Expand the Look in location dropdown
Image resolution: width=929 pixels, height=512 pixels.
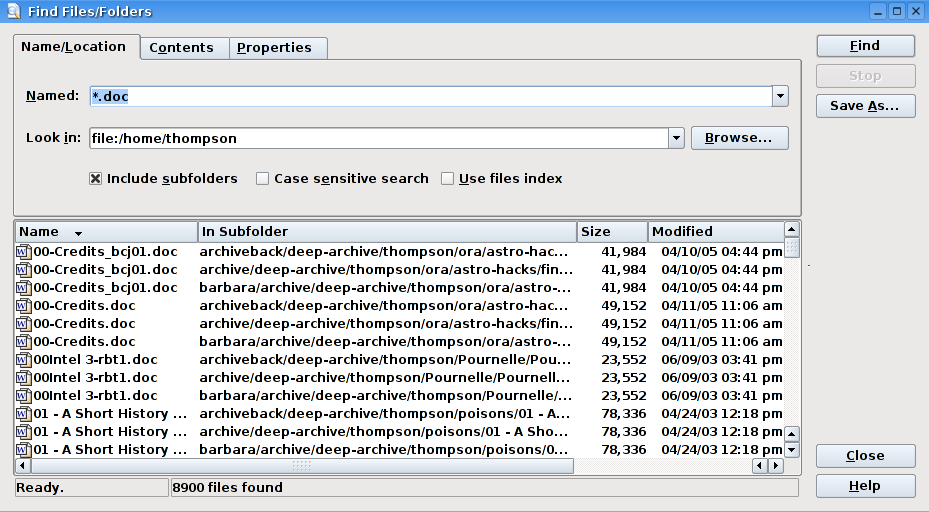click(x=676, y=138)
